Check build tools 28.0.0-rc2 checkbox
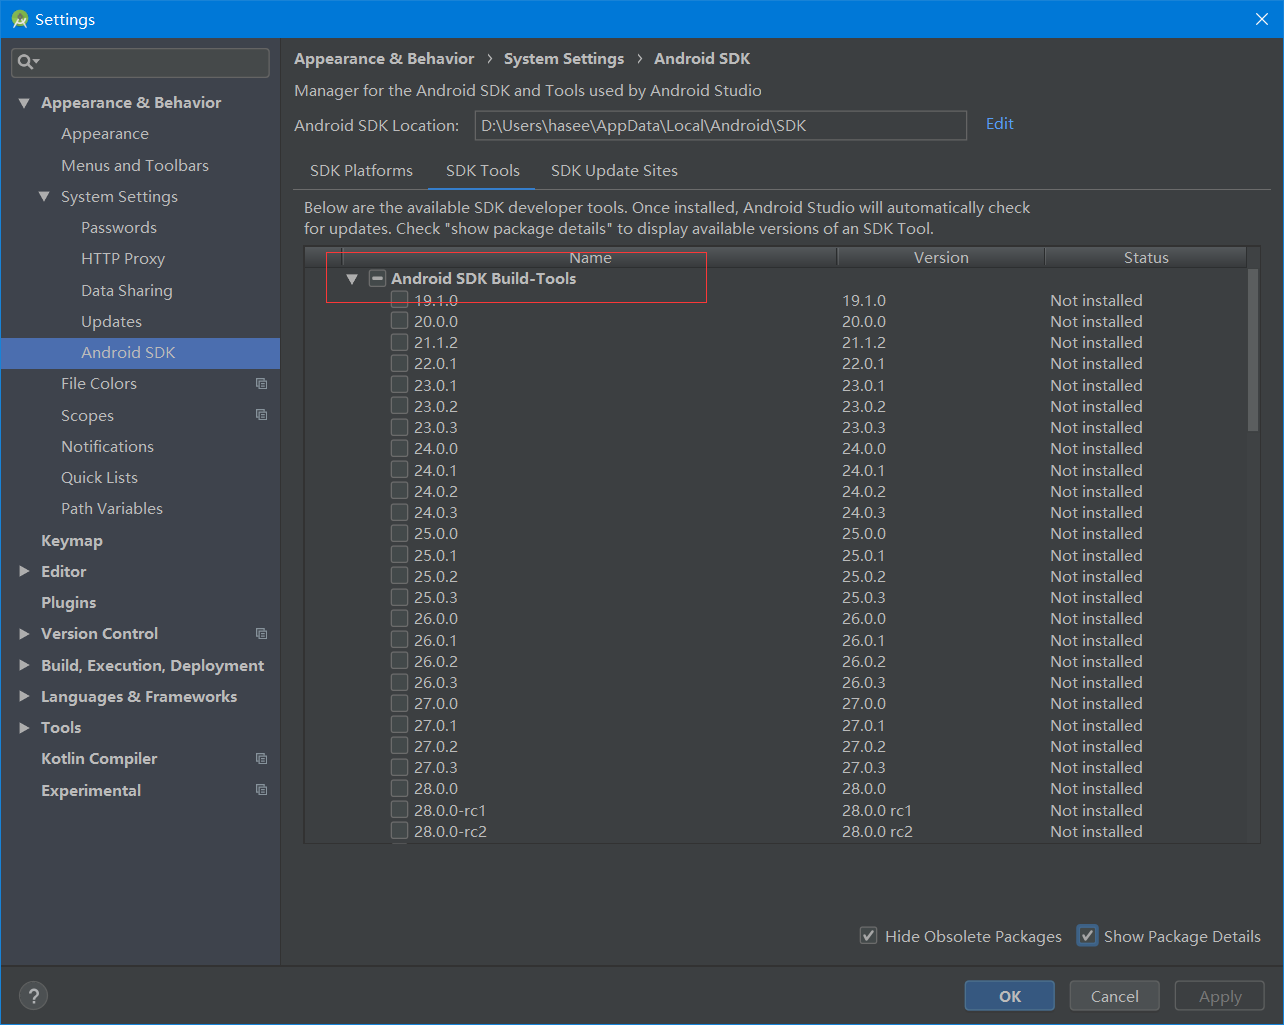 click(x=399, y=831)
